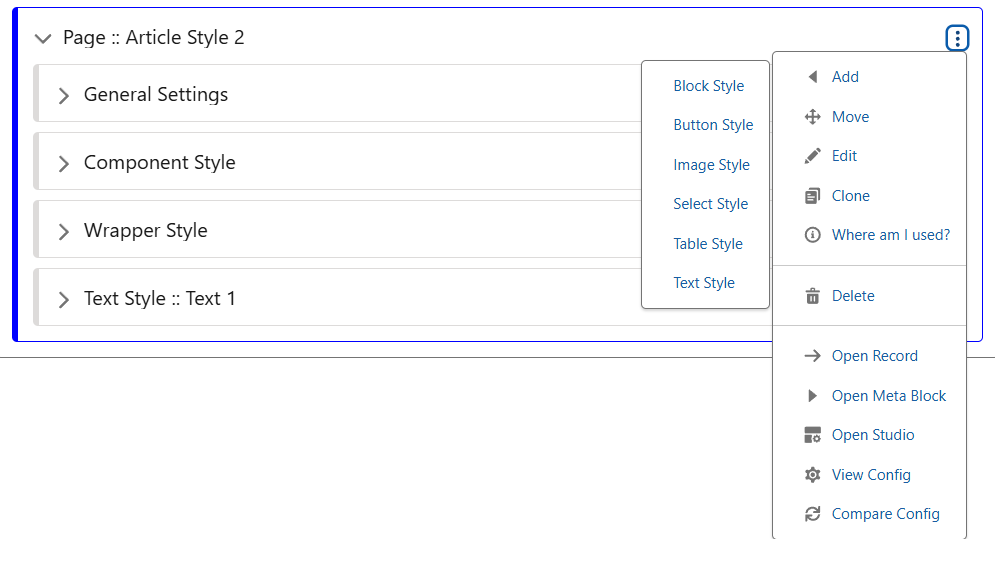Select Button Style in the submenu

pyautogui.click(x=713, y=125)
